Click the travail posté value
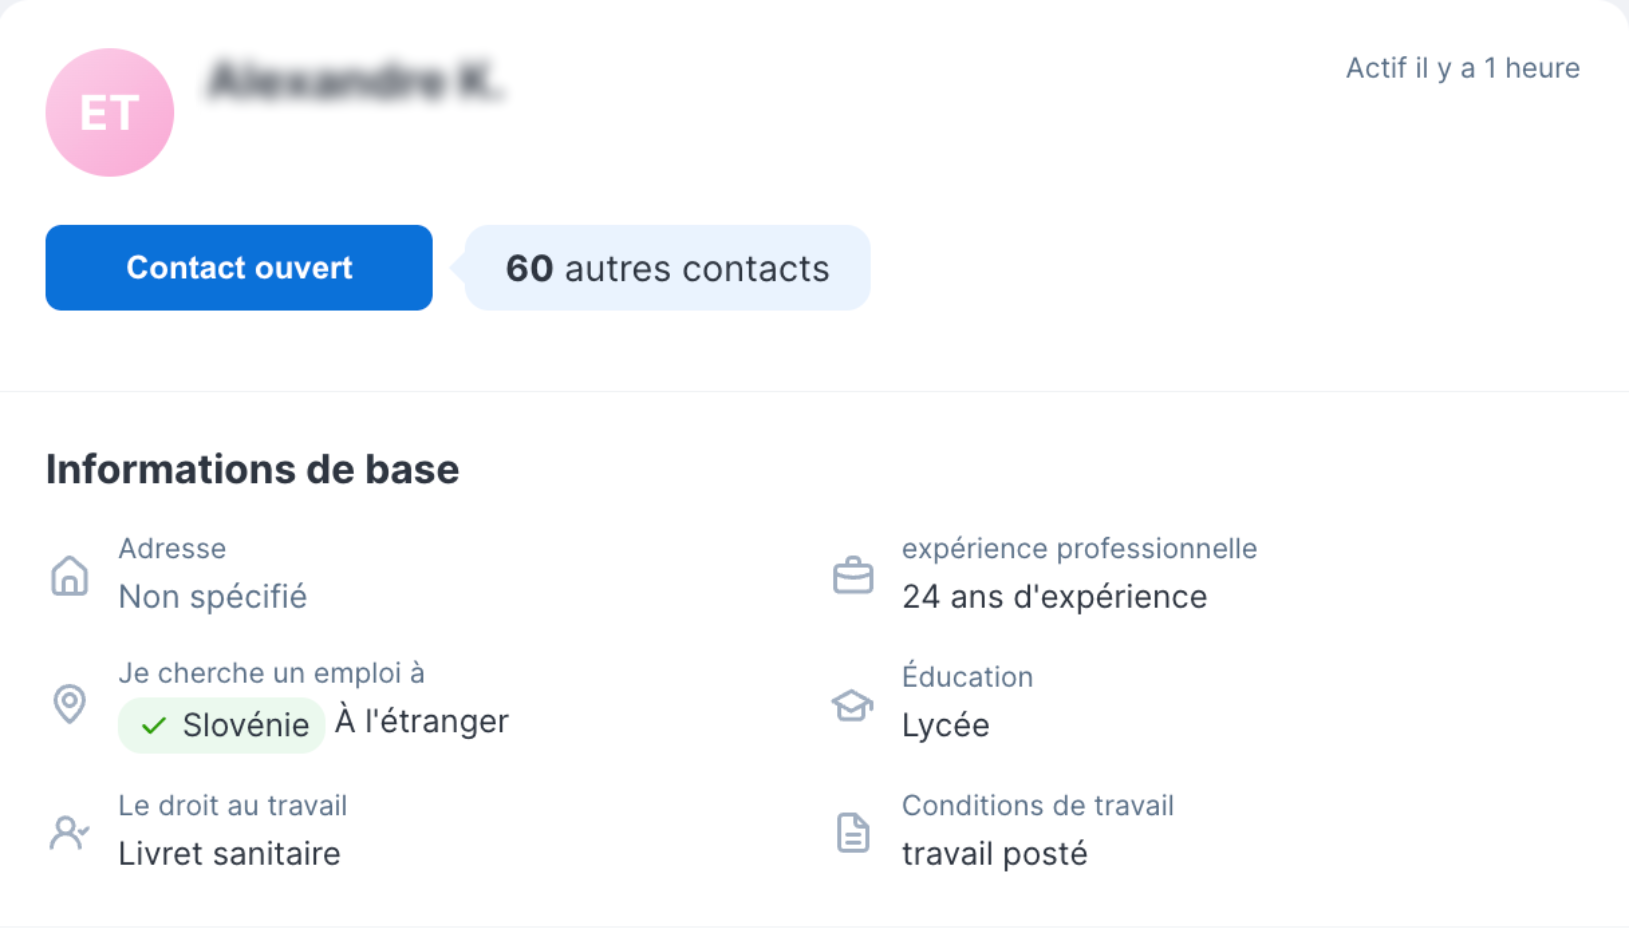 click(x=994, y=854)
